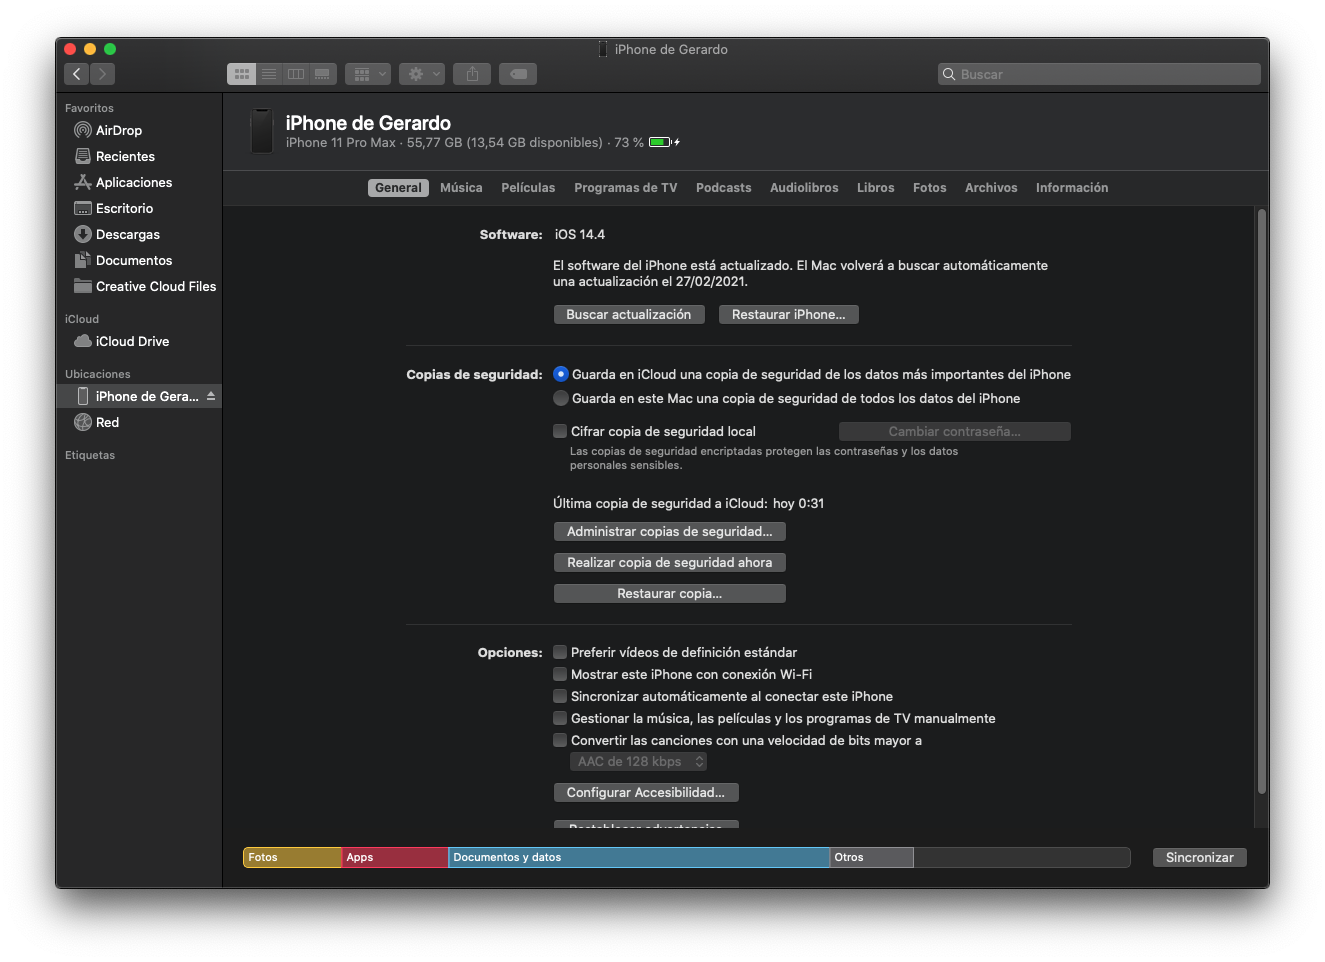Image resolution: width=1325 pixels, height=962 pixels.
Task: Open AirDrop from the sidebar
Action: [x=116, y=130]
